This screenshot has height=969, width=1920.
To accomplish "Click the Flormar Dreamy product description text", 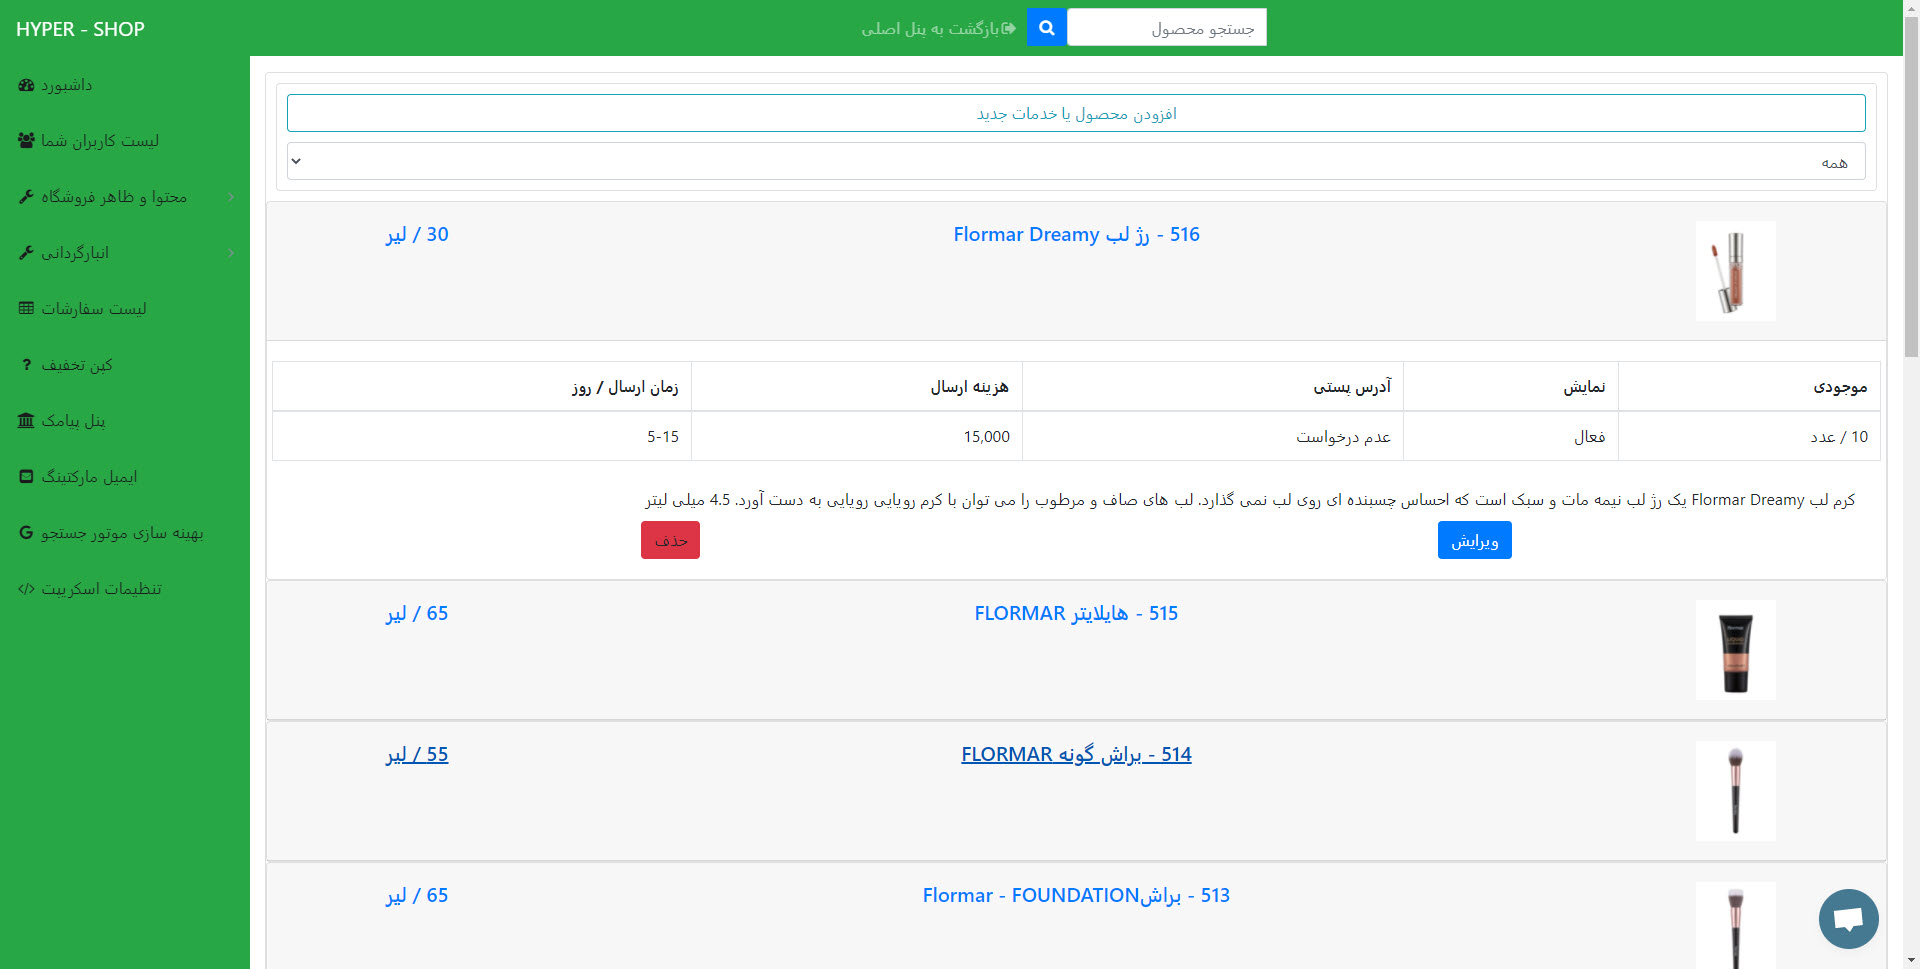I will [x=1250, y=500].
